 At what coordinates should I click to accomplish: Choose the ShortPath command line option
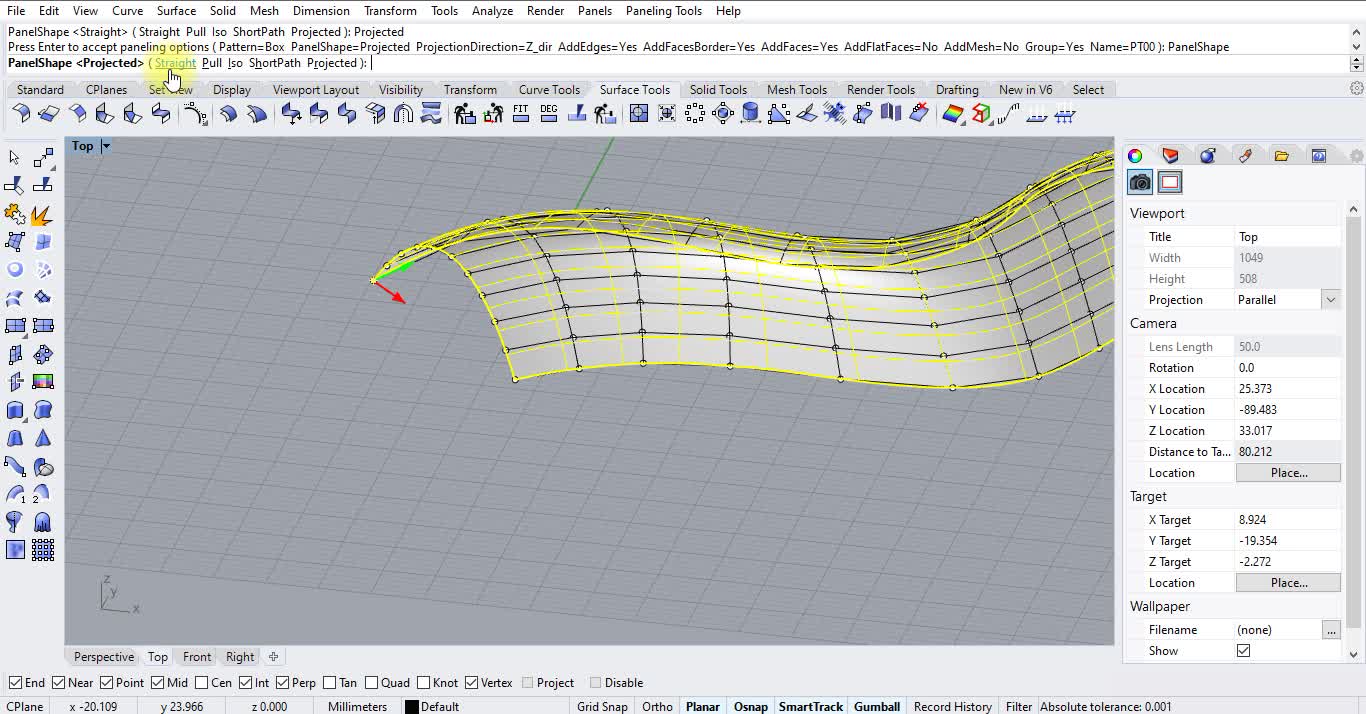pos(275,63)
